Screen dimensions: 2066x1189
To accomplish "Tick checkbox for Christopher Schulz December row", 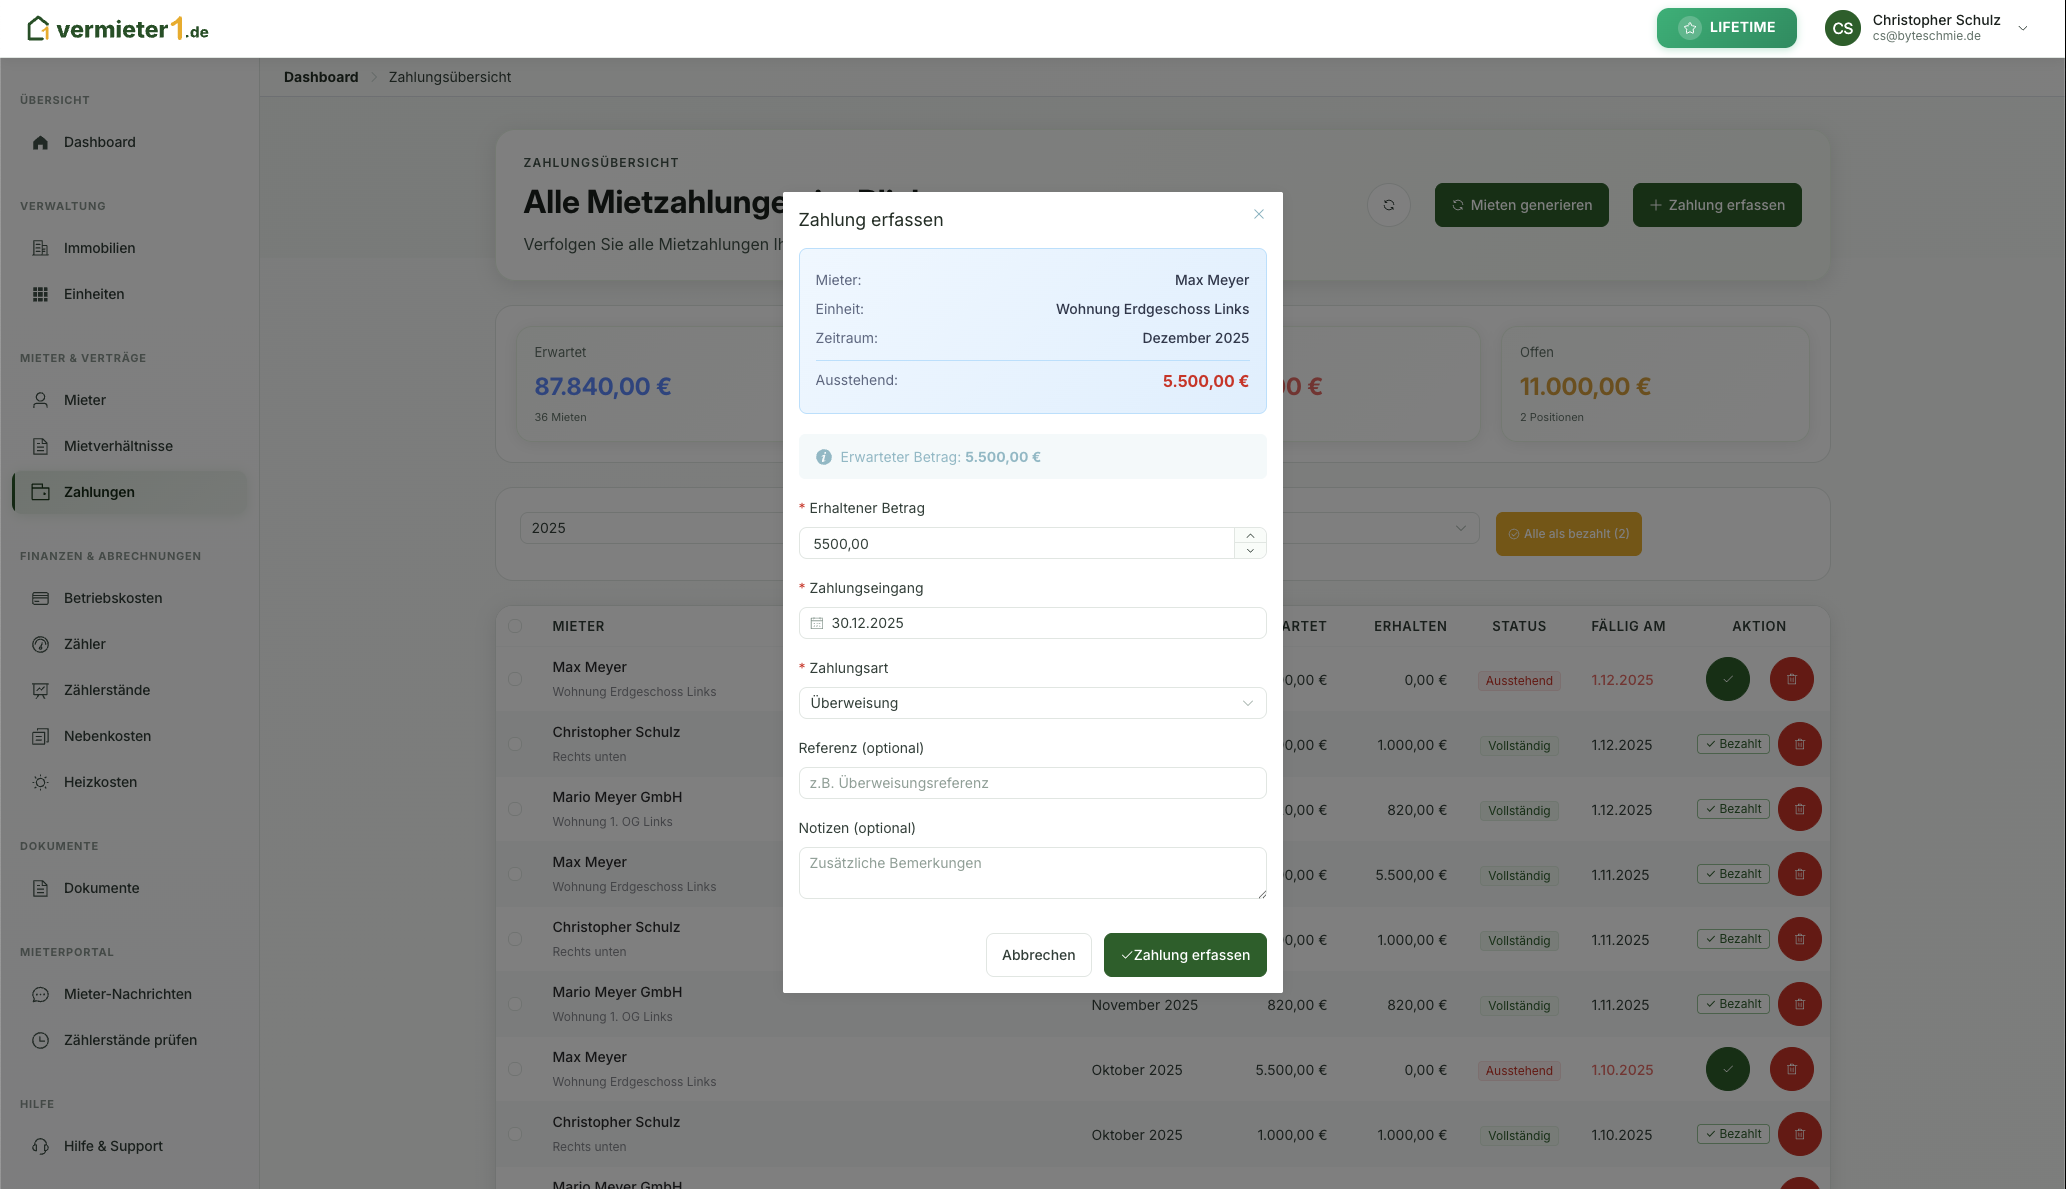I will pyautogui.click(x=515, y=744).
